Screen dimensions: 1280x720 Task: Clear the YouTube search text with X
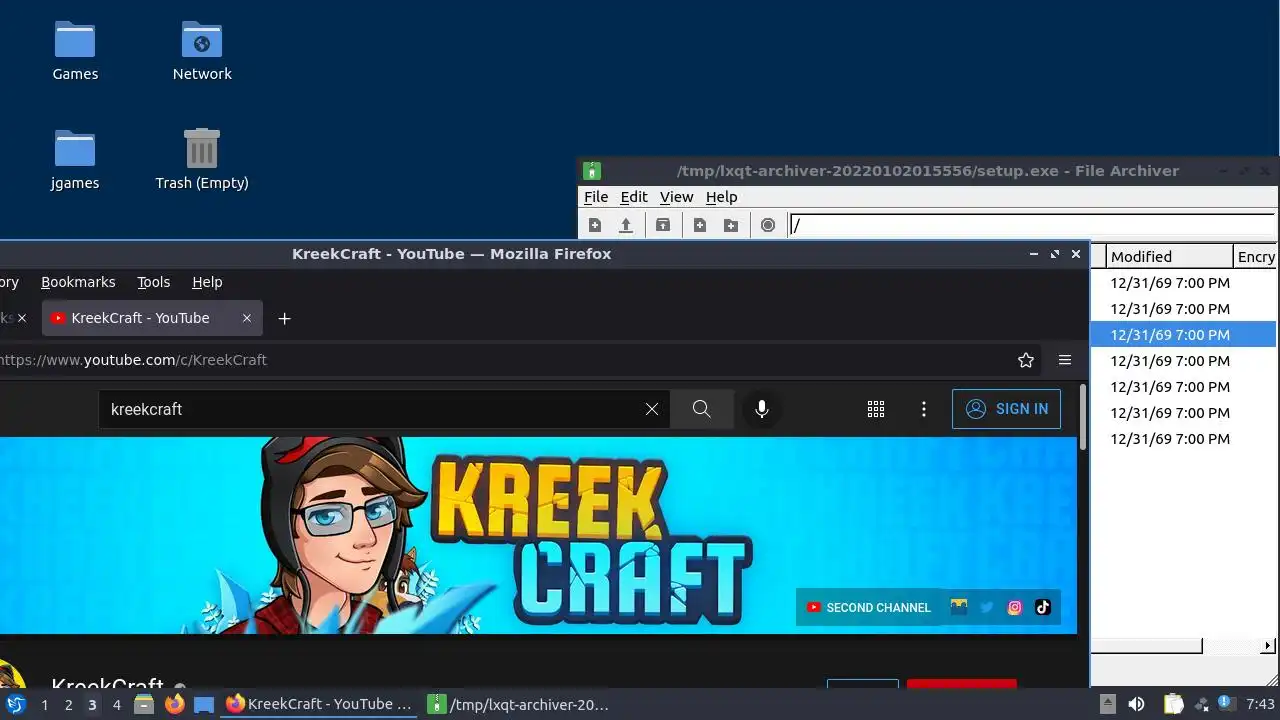coord(652,409)
